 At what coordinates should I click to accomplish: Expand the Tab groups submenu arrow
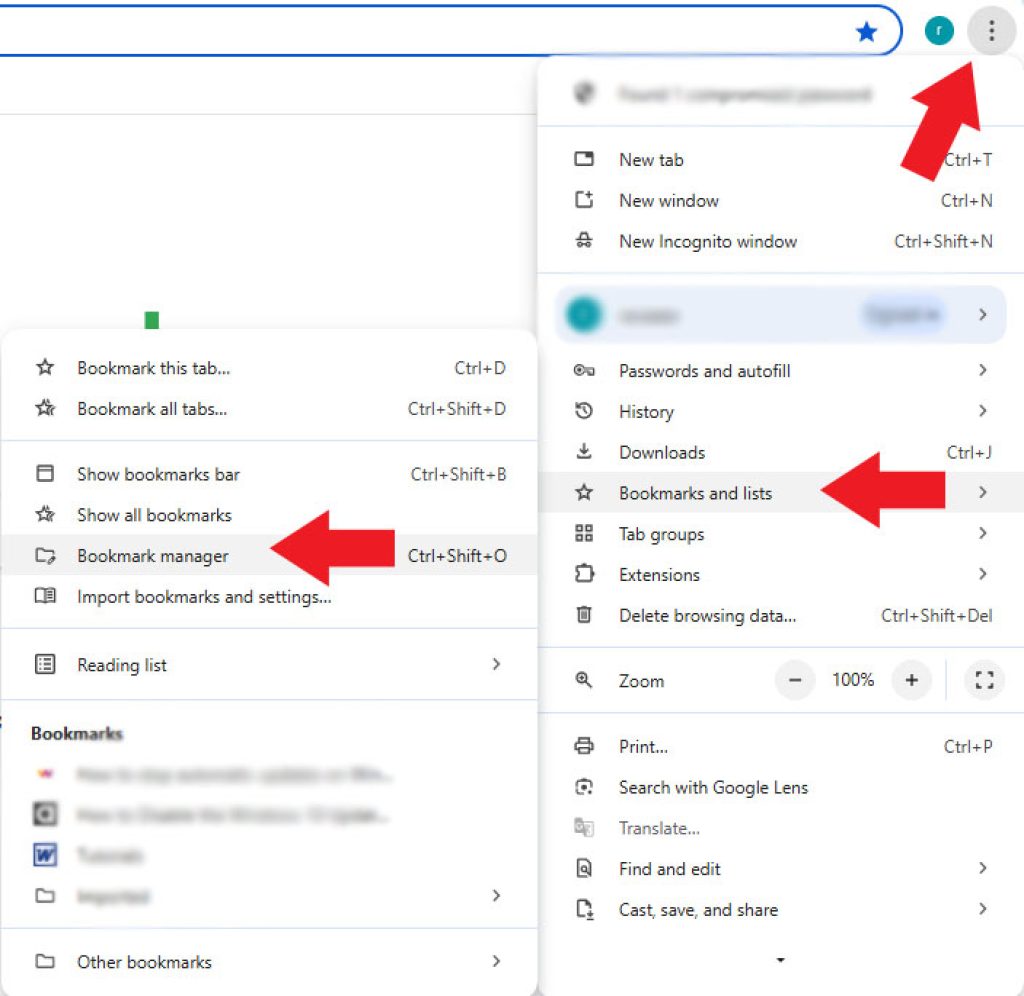[983, 533]
